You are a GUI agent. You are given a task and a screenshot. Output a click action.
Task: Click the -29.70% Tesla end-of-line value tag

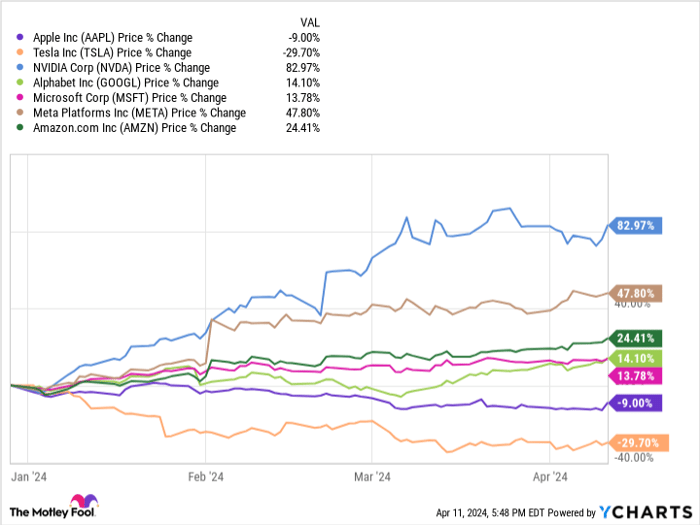pos(633,441)
